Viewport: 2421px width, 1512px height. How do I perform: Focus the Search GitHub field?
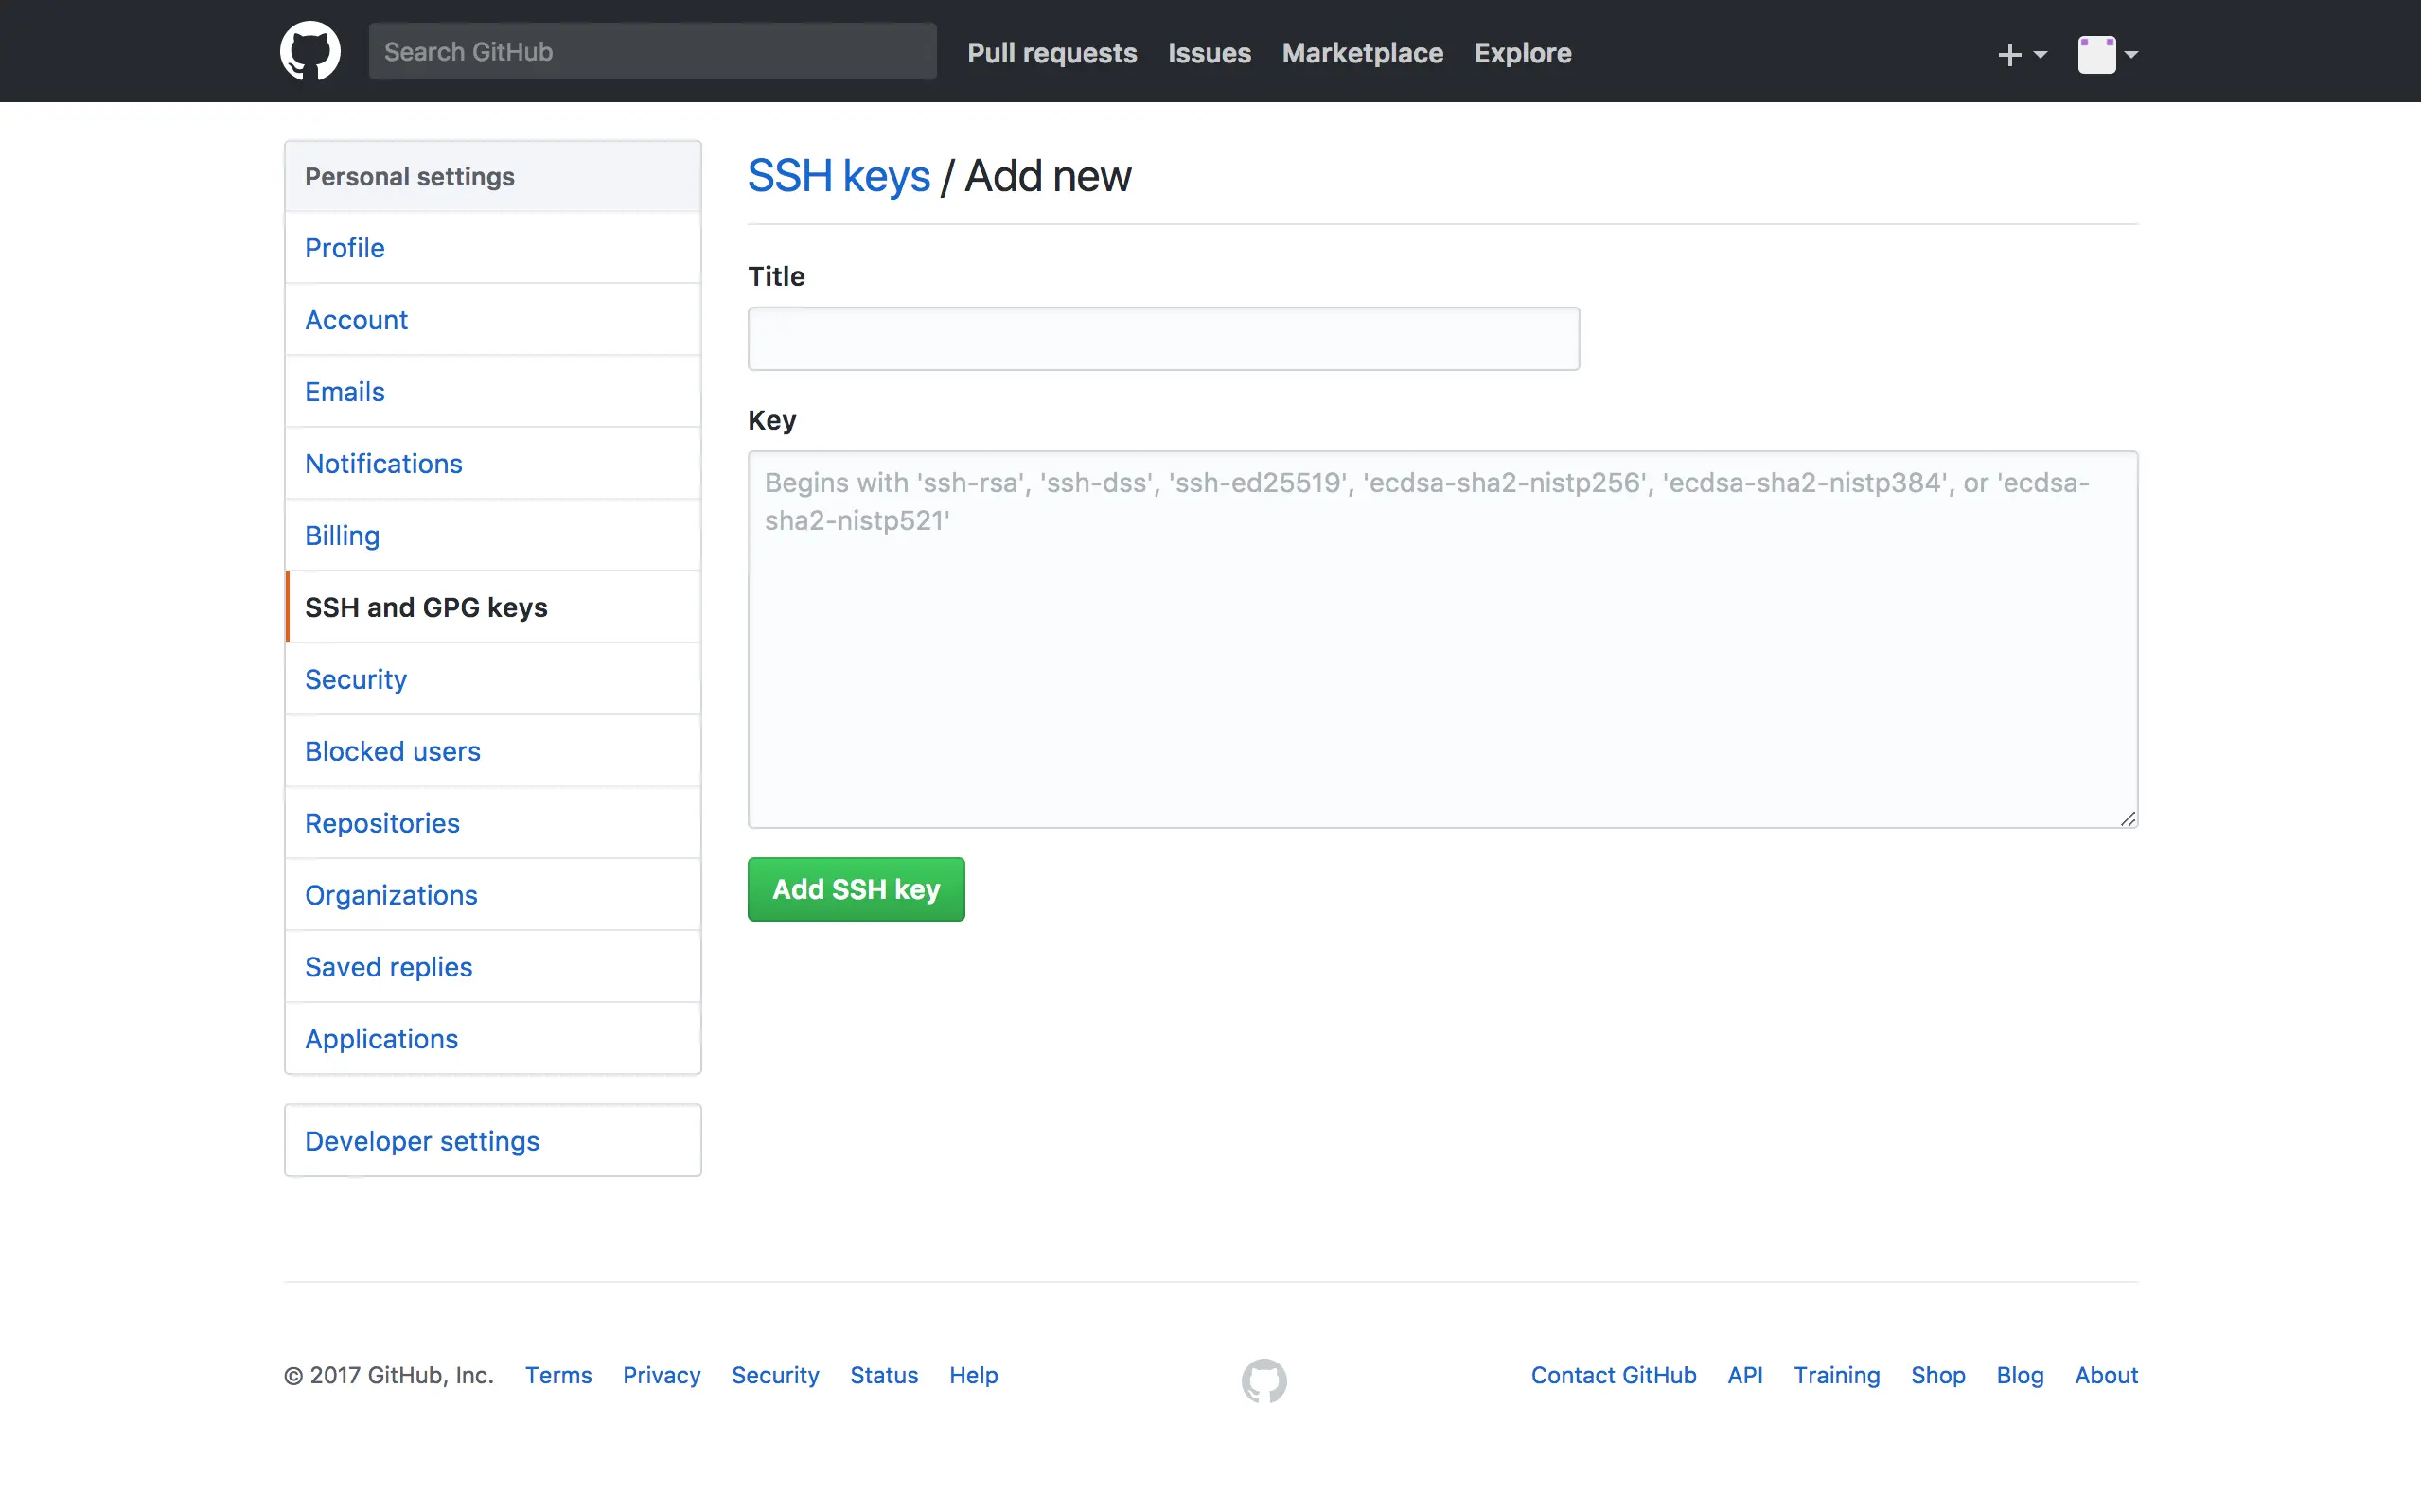(652, 52)
